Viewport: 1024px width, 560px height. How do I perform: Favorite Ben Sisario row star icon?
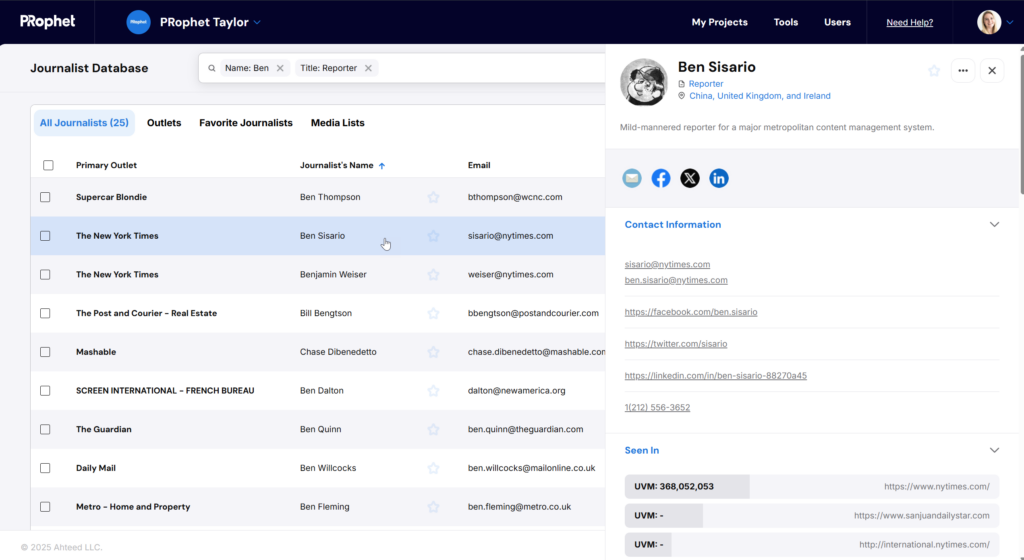433,236
